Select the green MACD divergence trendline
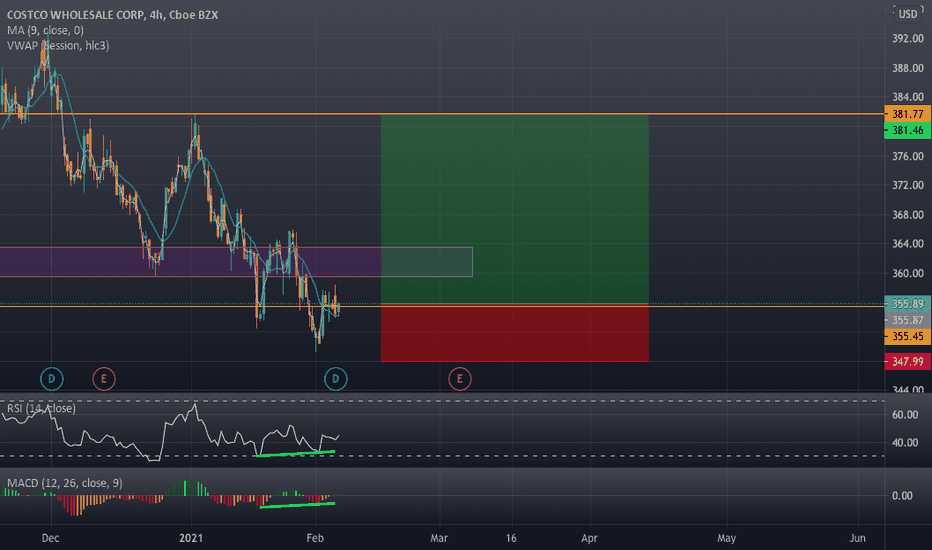The width and height of the screenshot is (932, 550). [x=298, y=505]
